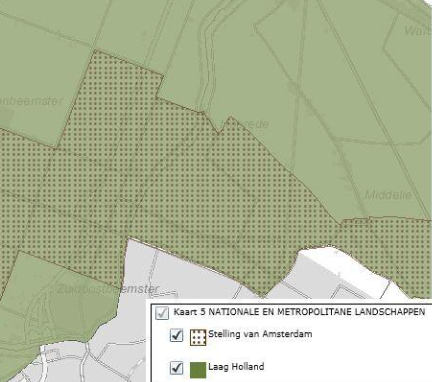Click the partially visible Middenbeemster label at left

[31, 101]
